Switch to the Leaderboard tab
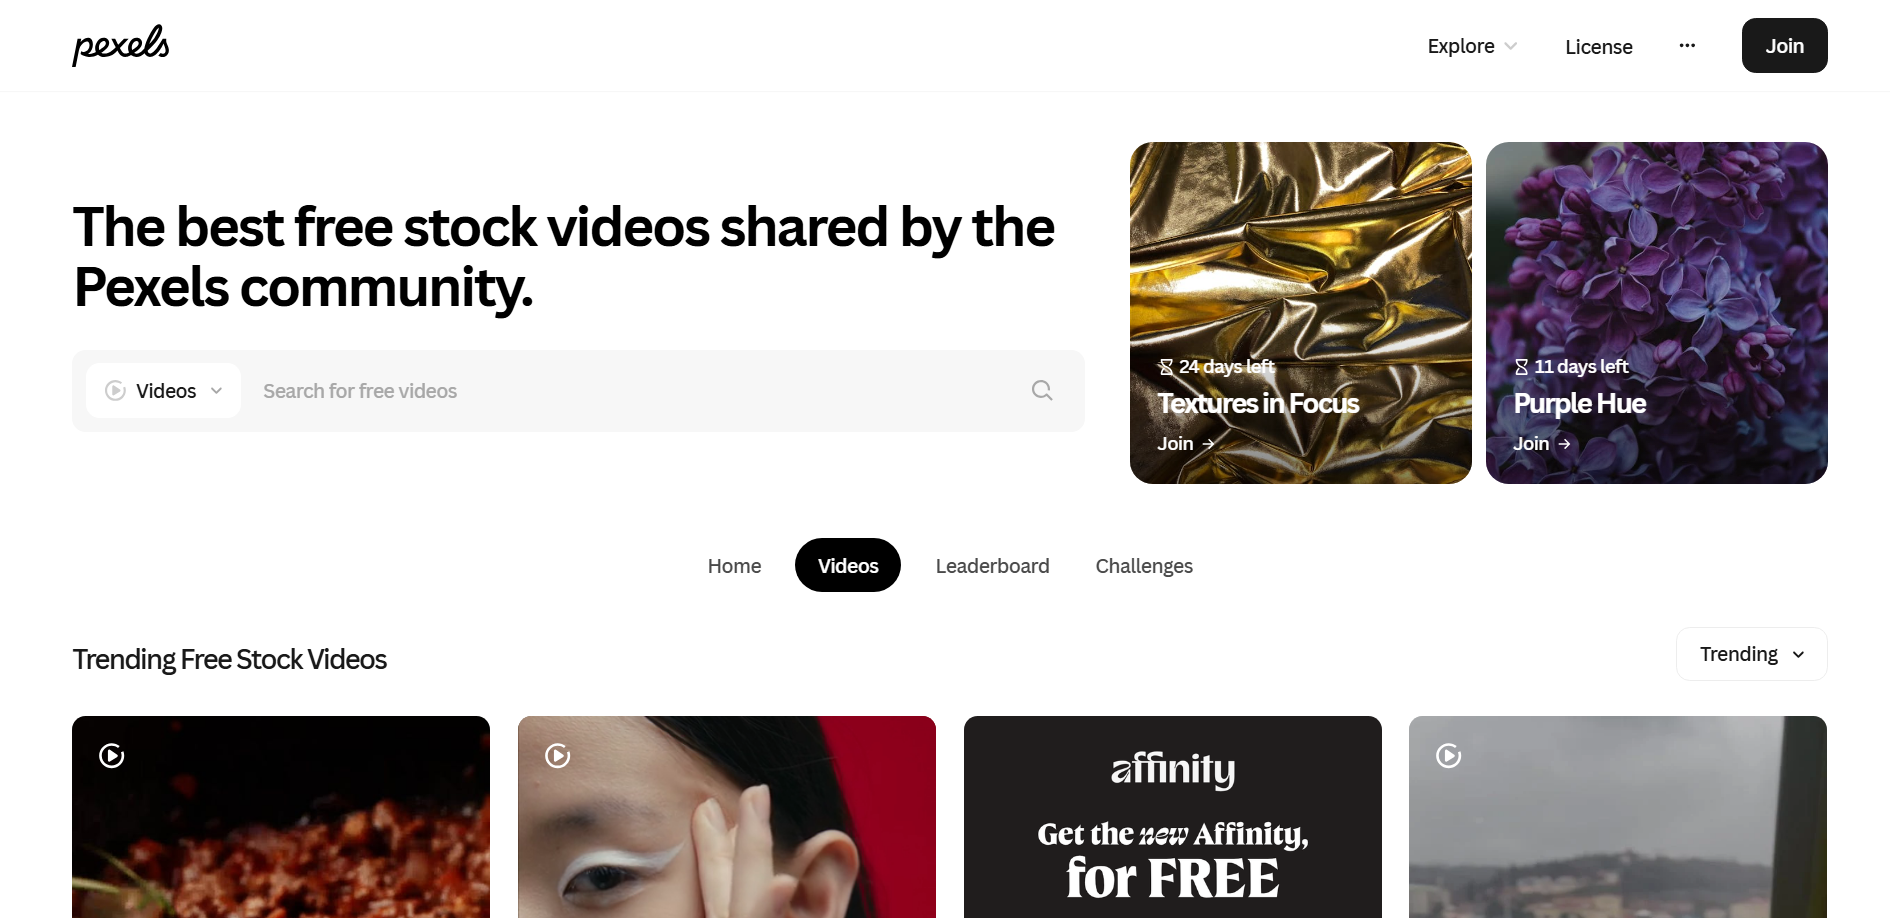 point(992,566)
